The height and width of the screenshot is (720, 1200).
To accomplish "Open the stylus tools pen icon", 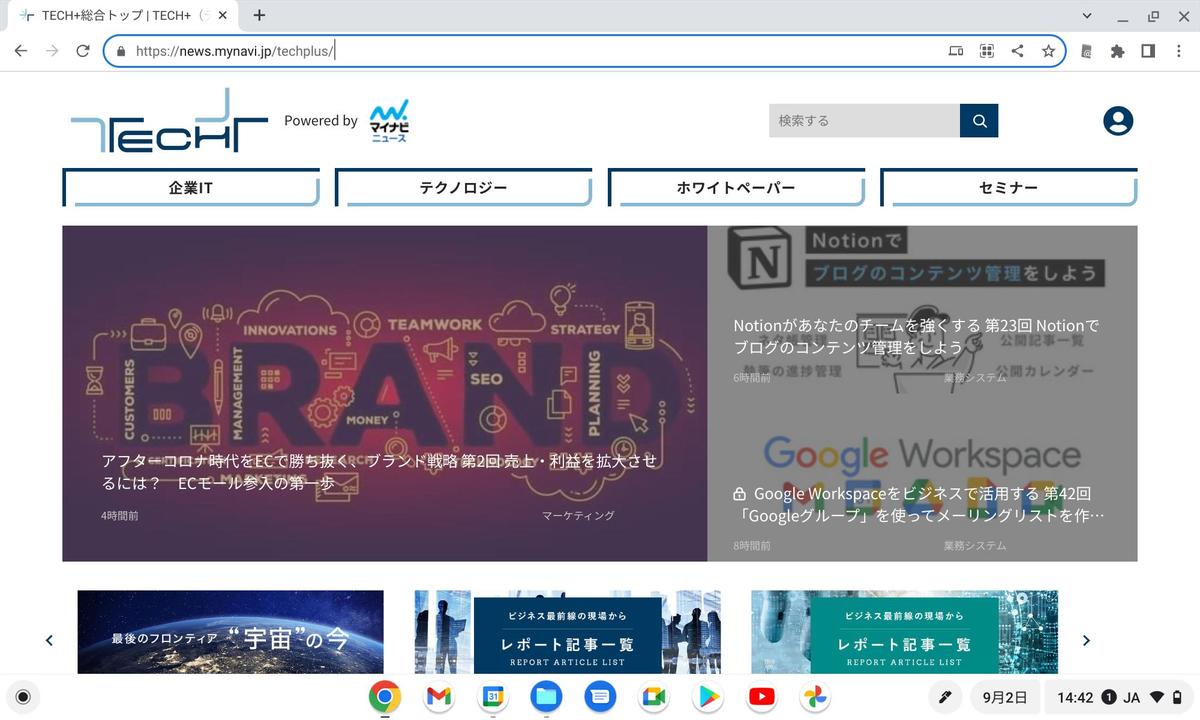I will point(944,697).
